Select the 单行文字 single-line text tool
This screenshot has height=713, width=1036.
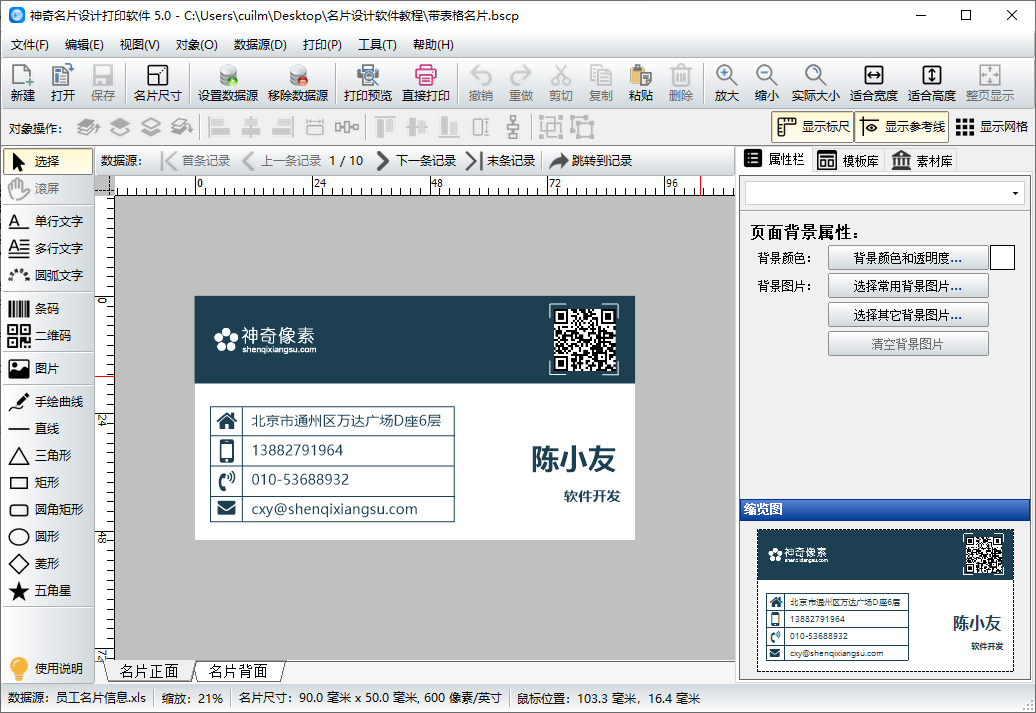point(48,221)
